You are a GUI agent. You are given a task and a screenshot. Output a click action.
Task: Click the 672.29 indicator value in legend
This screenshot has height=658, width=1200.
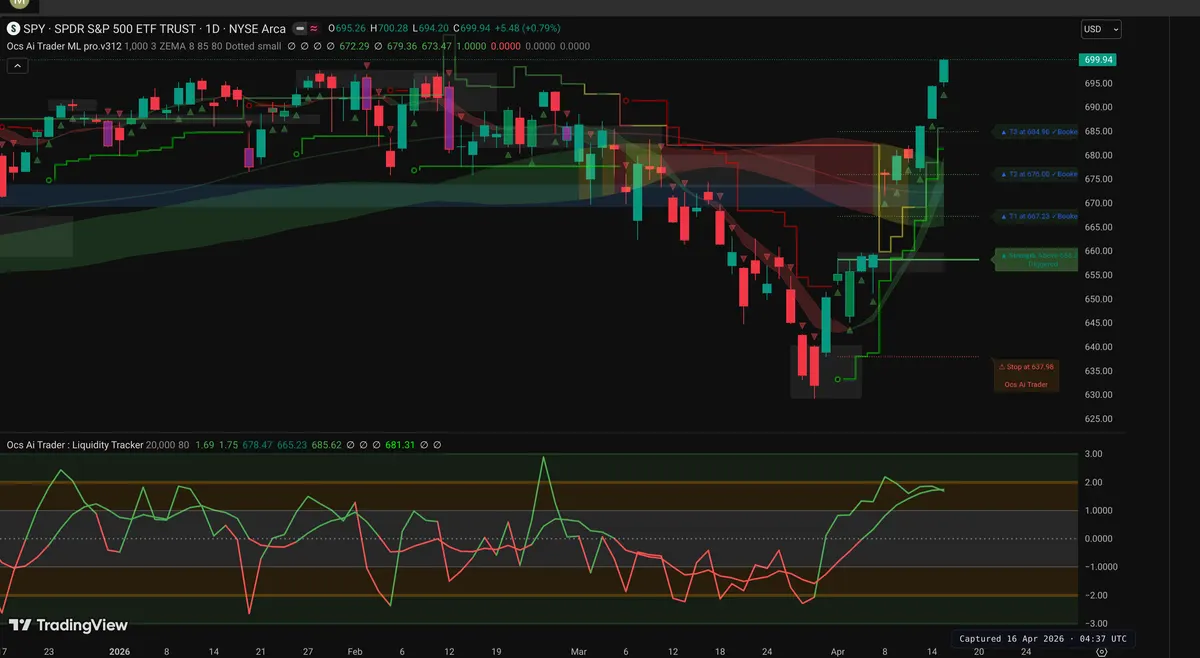(x=355, y=46)
